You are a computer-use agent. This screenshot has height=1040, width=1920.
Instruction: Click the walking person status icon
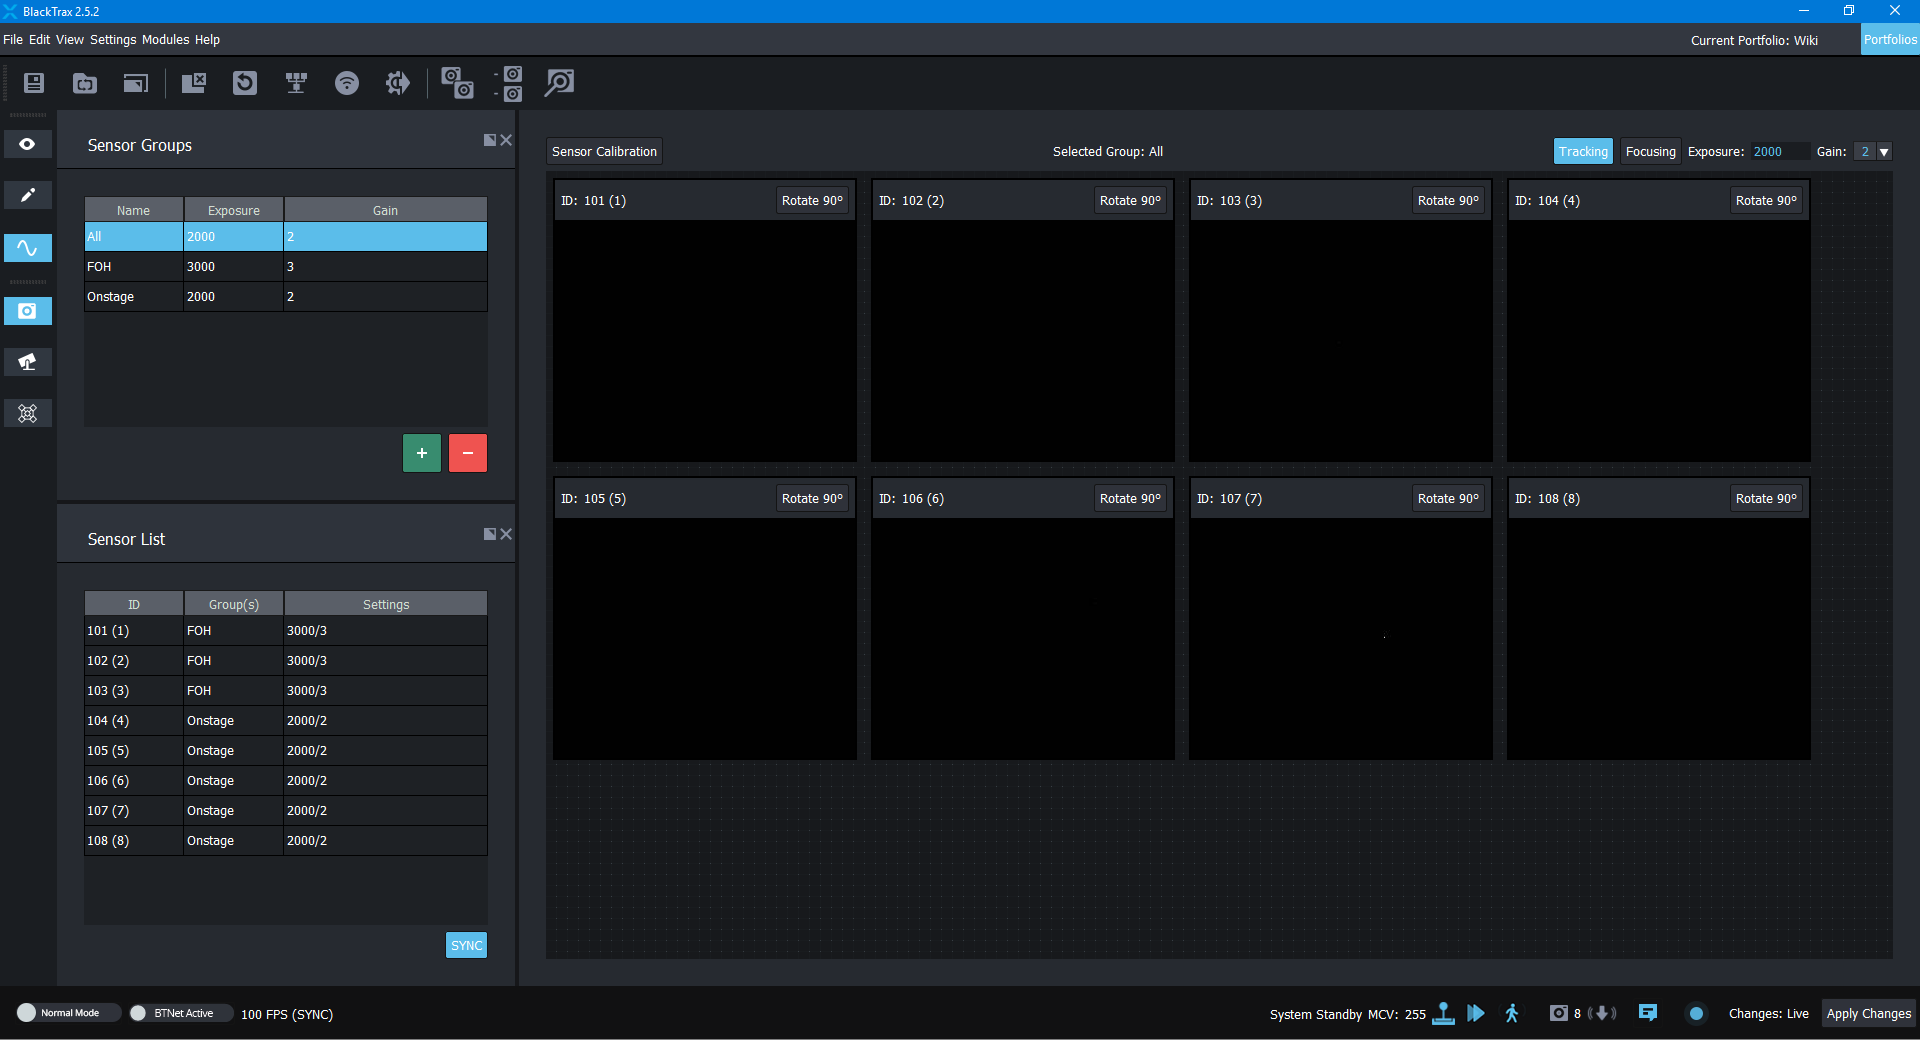[x=1512, y=1013]
